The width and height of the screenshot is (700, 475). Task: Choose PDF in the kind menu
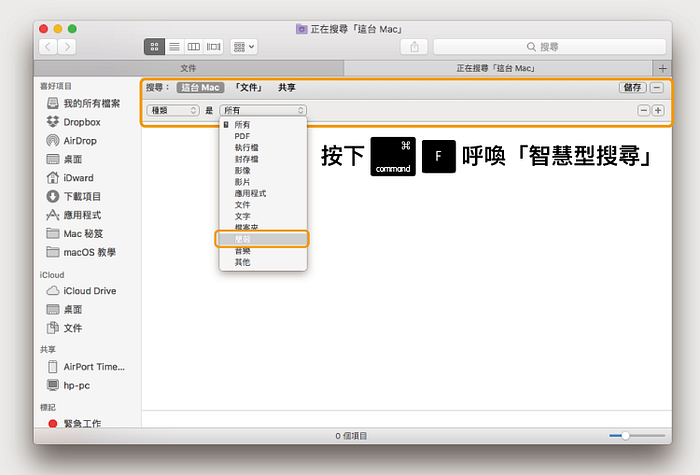tap(263, 136)
